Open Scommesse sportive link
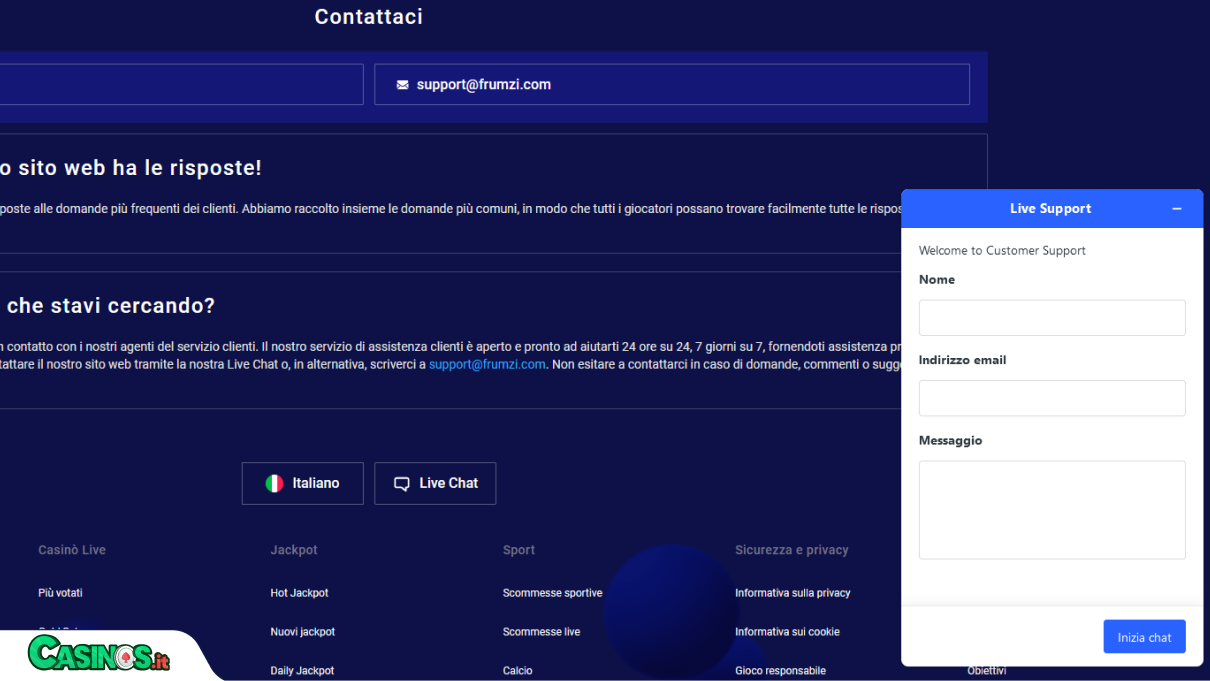 click(x=552, y=593)
